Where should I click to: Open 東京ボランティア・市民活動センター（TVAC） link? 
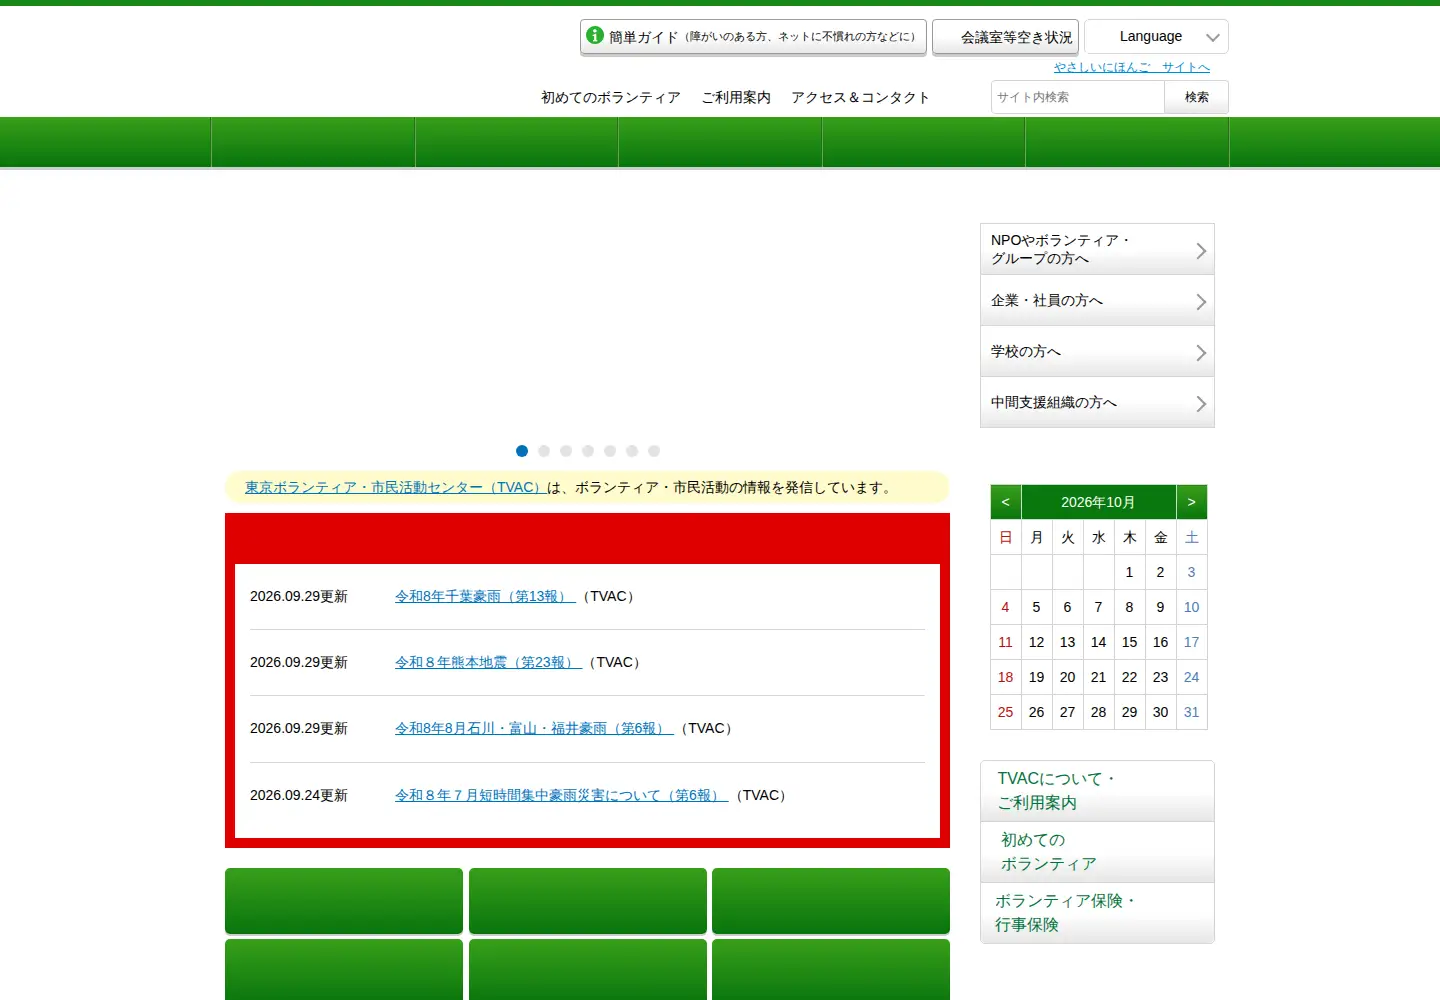pos(395,487)
